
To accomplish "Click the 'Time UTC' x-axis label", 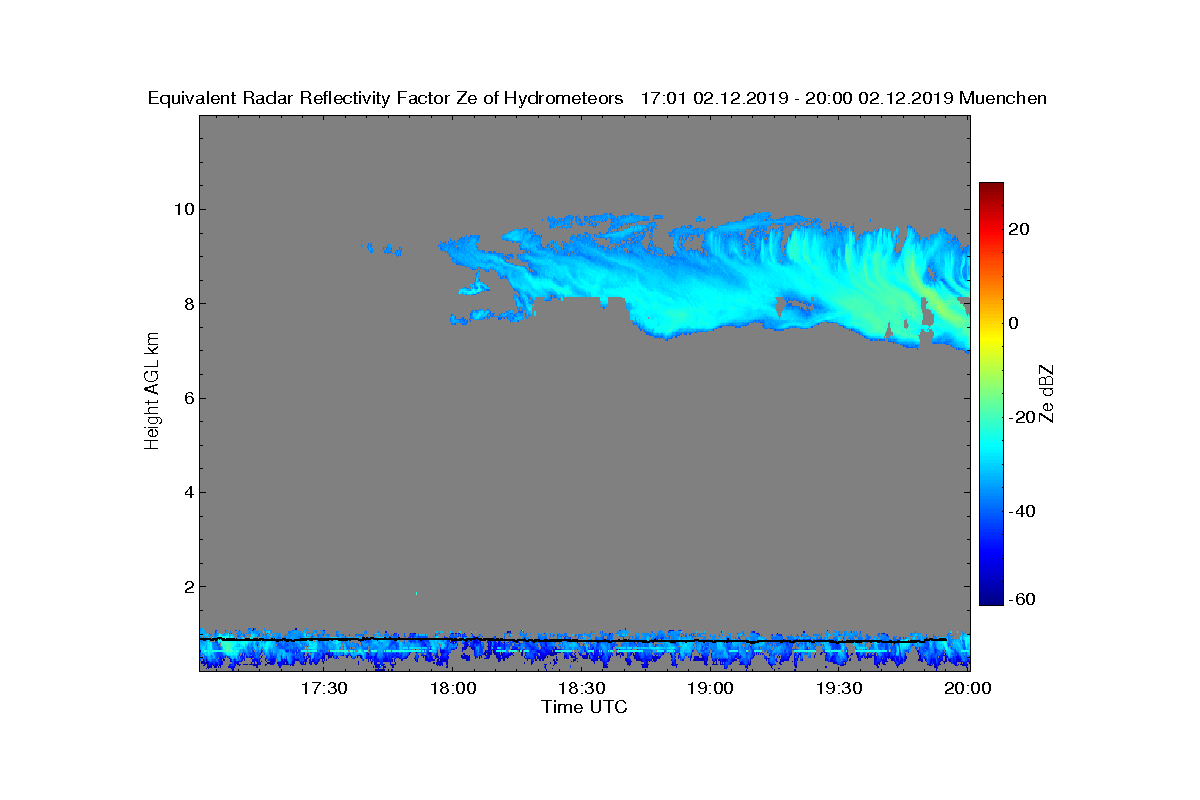I will point(585,707).
